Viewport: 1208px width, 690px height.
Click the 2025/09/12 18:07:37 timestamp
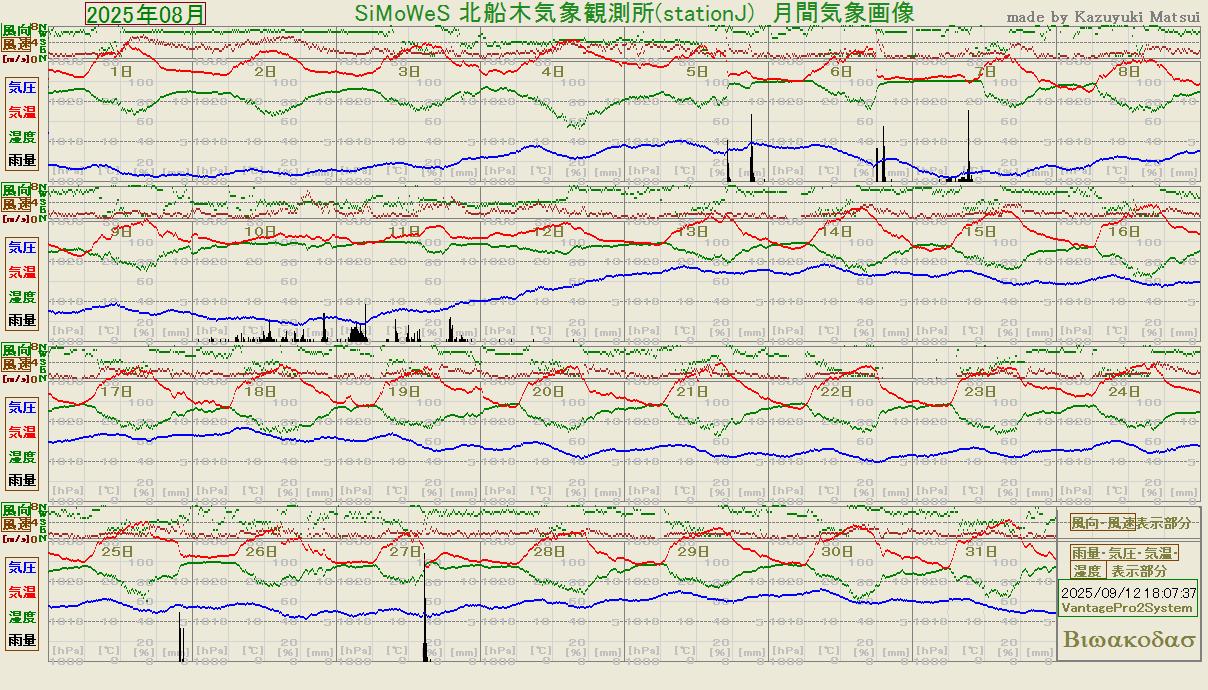pos(1129,593)
